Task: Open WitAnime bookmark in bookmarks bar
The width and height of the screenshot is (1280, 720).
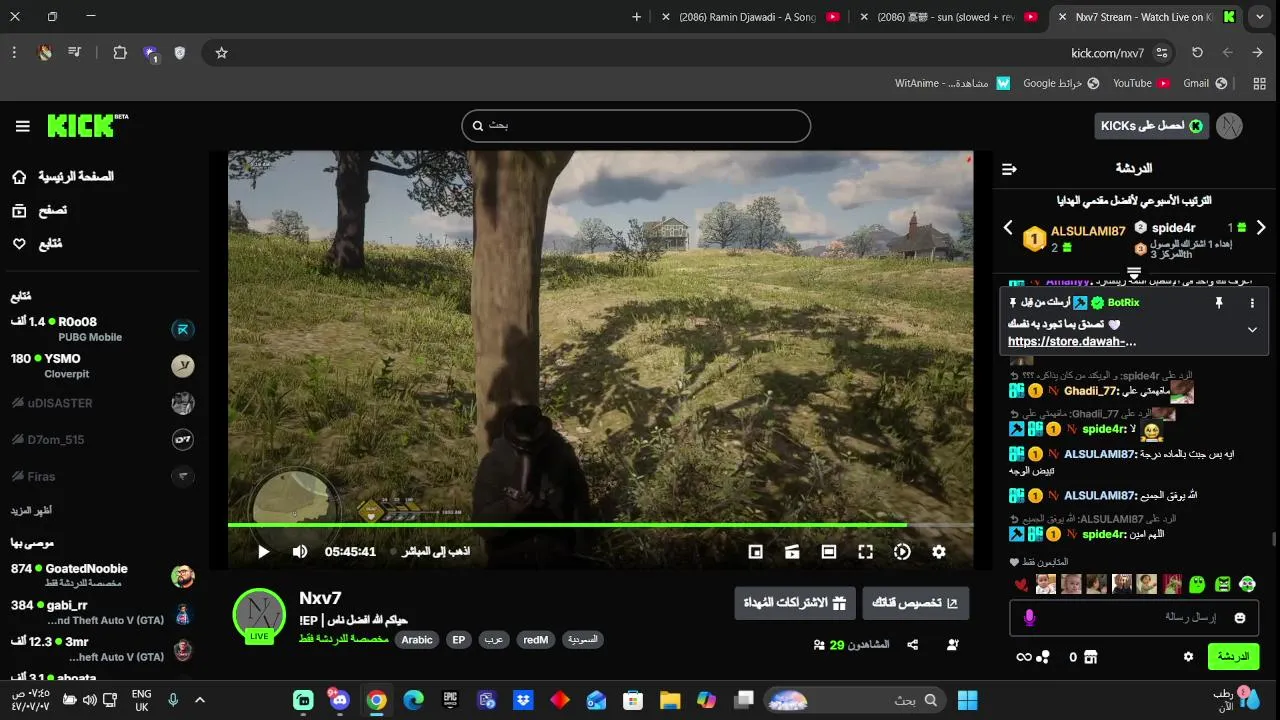Action: (x=952, y=83)
